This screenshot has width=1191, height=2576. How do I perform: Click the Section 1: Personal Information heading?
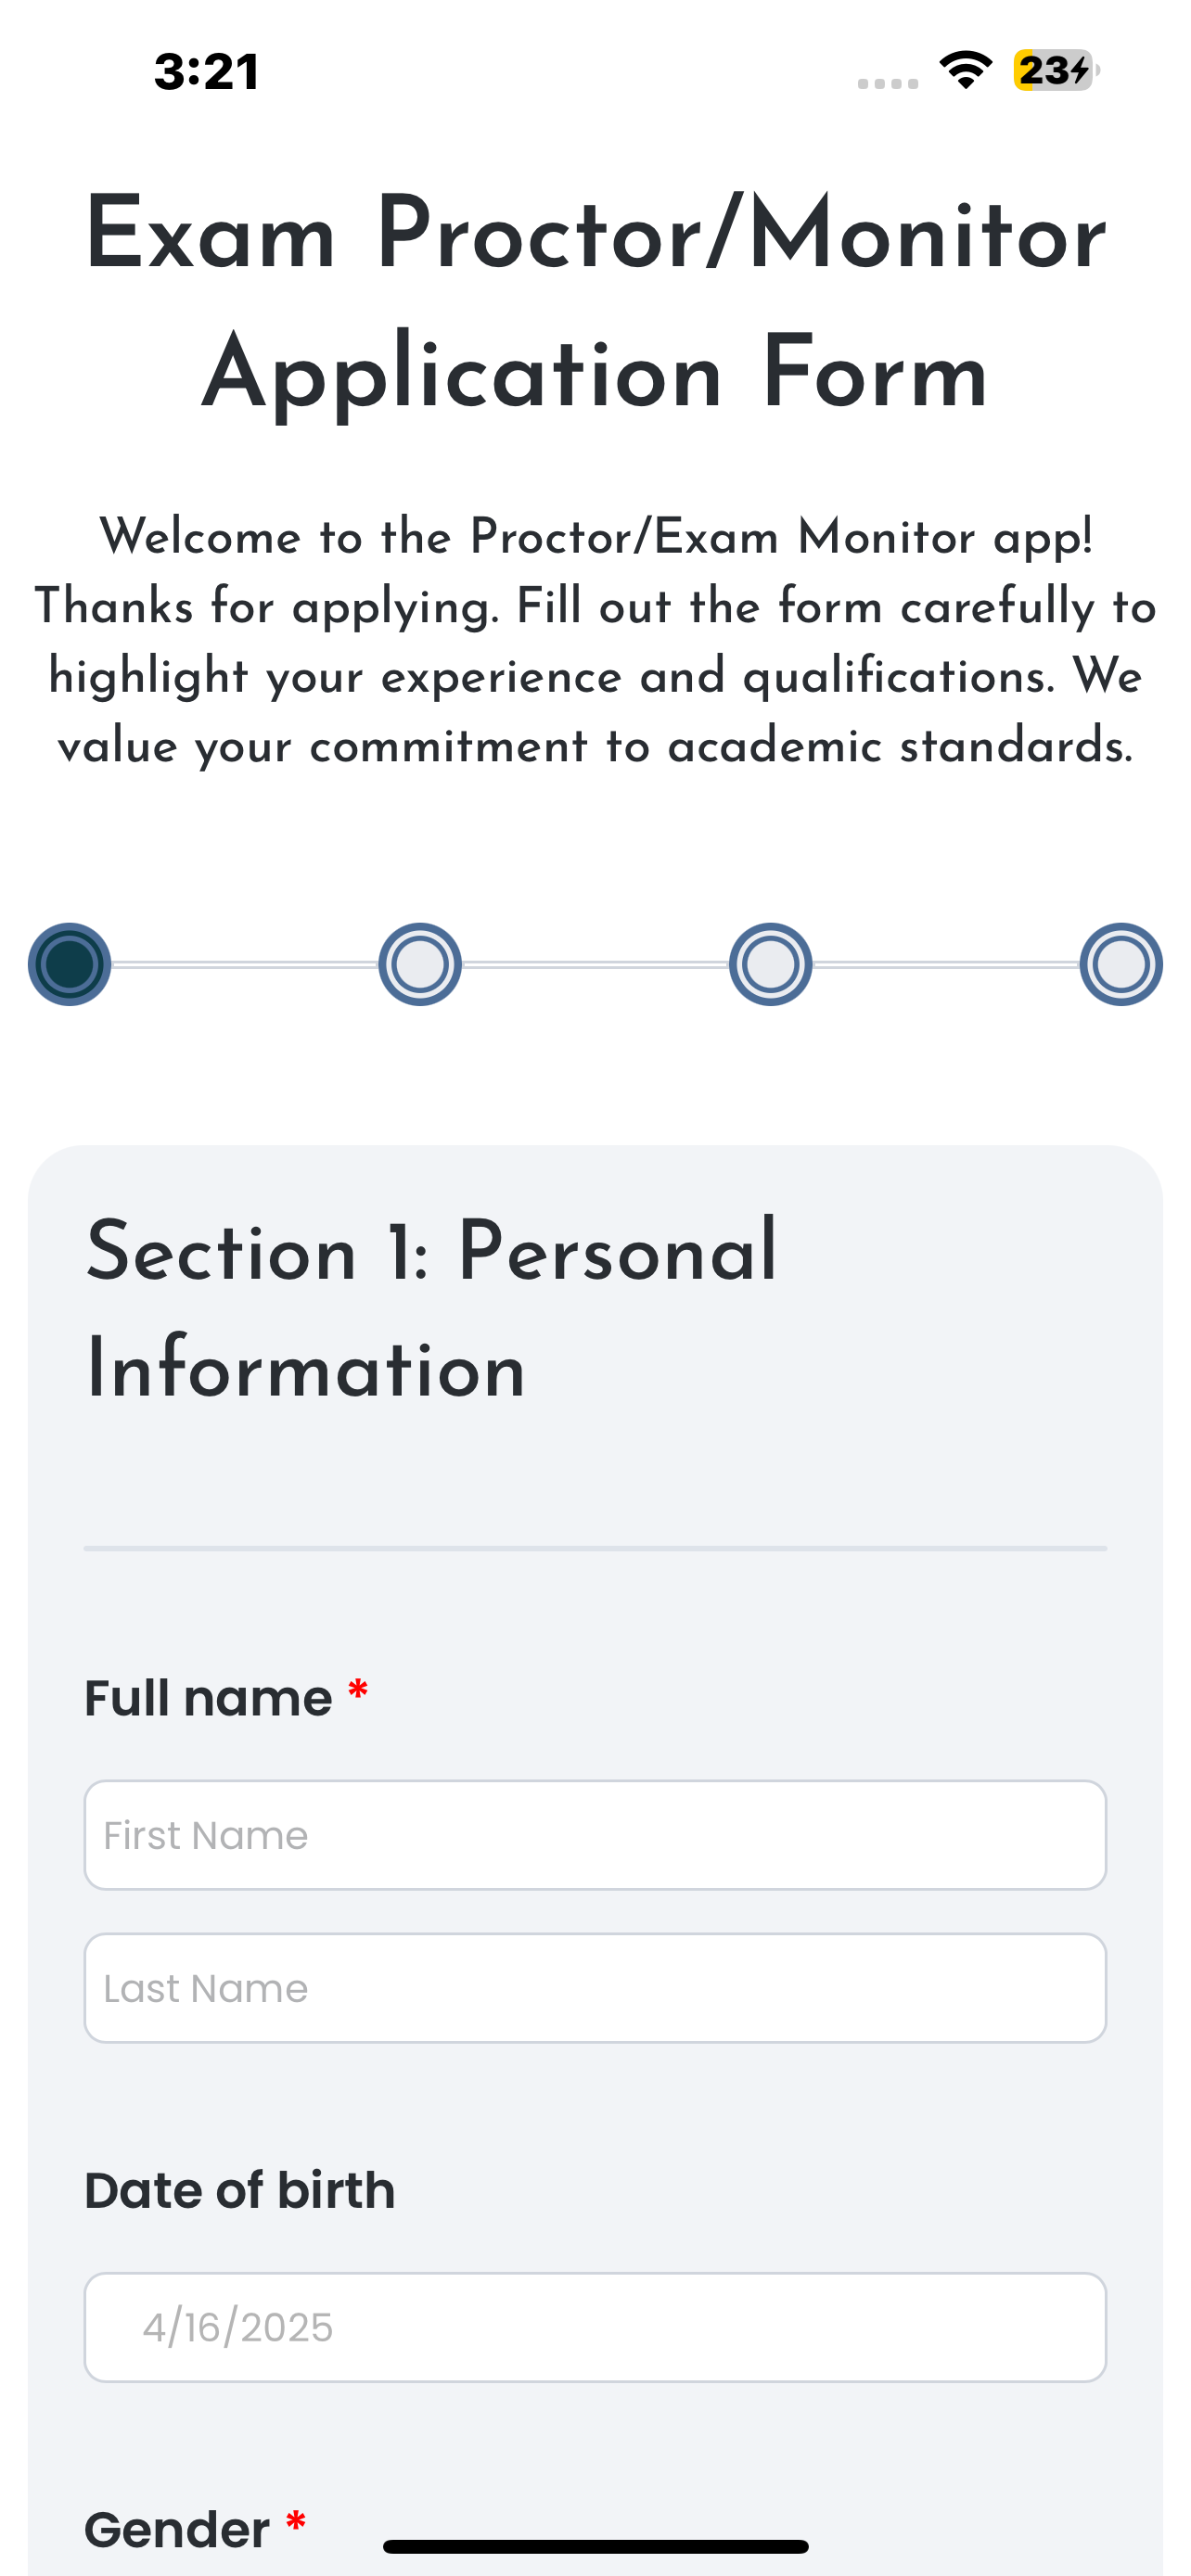pyautogui.click(x=432, y=1310)
